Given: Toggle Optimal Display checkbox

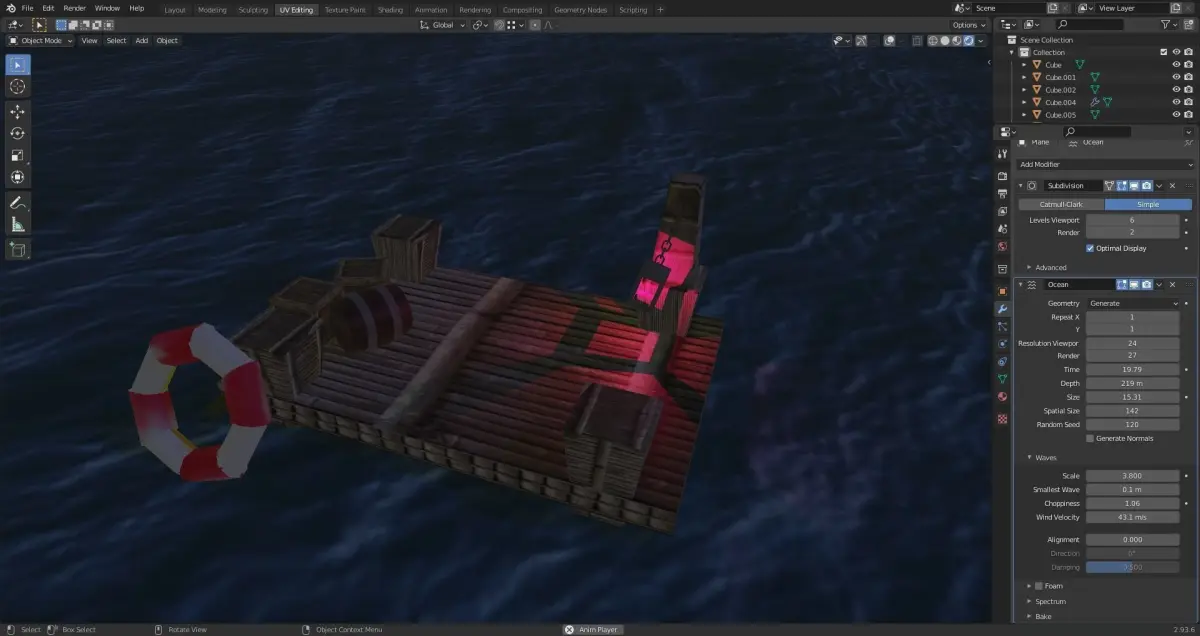Looking at the screenshot, I should click(x=1090, y=248).
